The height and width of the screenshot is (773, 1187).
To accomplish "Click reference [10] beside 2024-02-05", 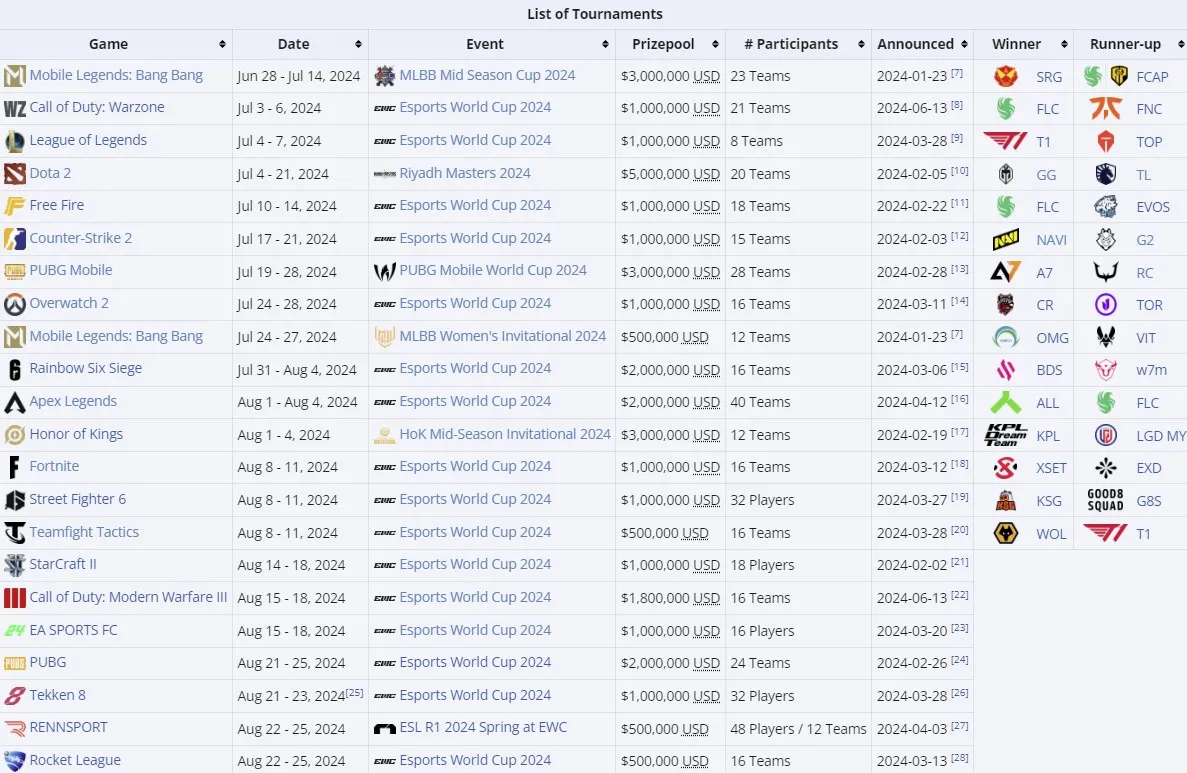I will (x=959, y=171).
